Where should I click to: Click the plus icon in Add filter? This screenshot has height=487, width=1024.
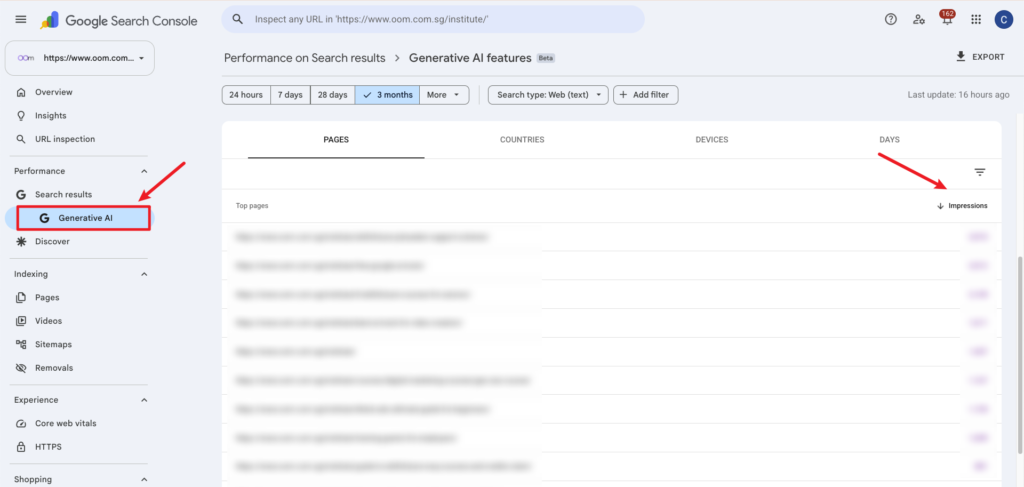click(623, 95)
